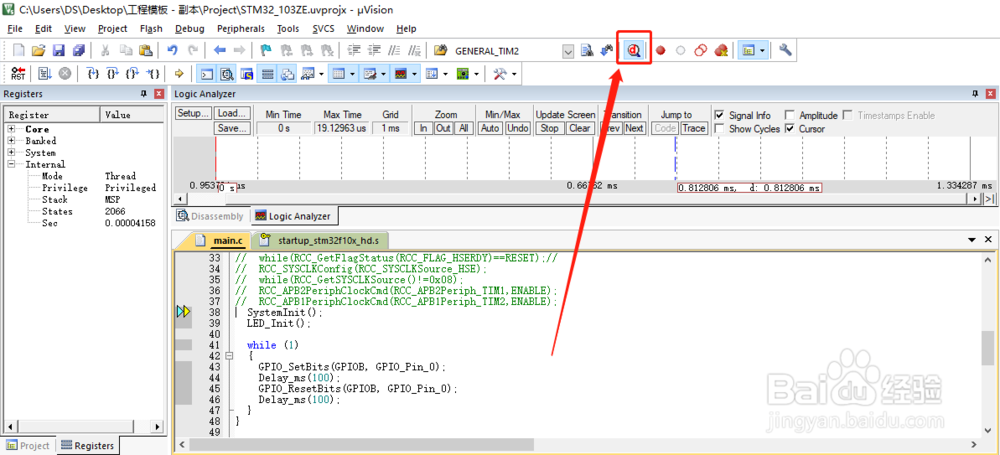Click the Save... button in Logic Analyzer
This screenshot has height=455, width=1000.
click(232, 128)
